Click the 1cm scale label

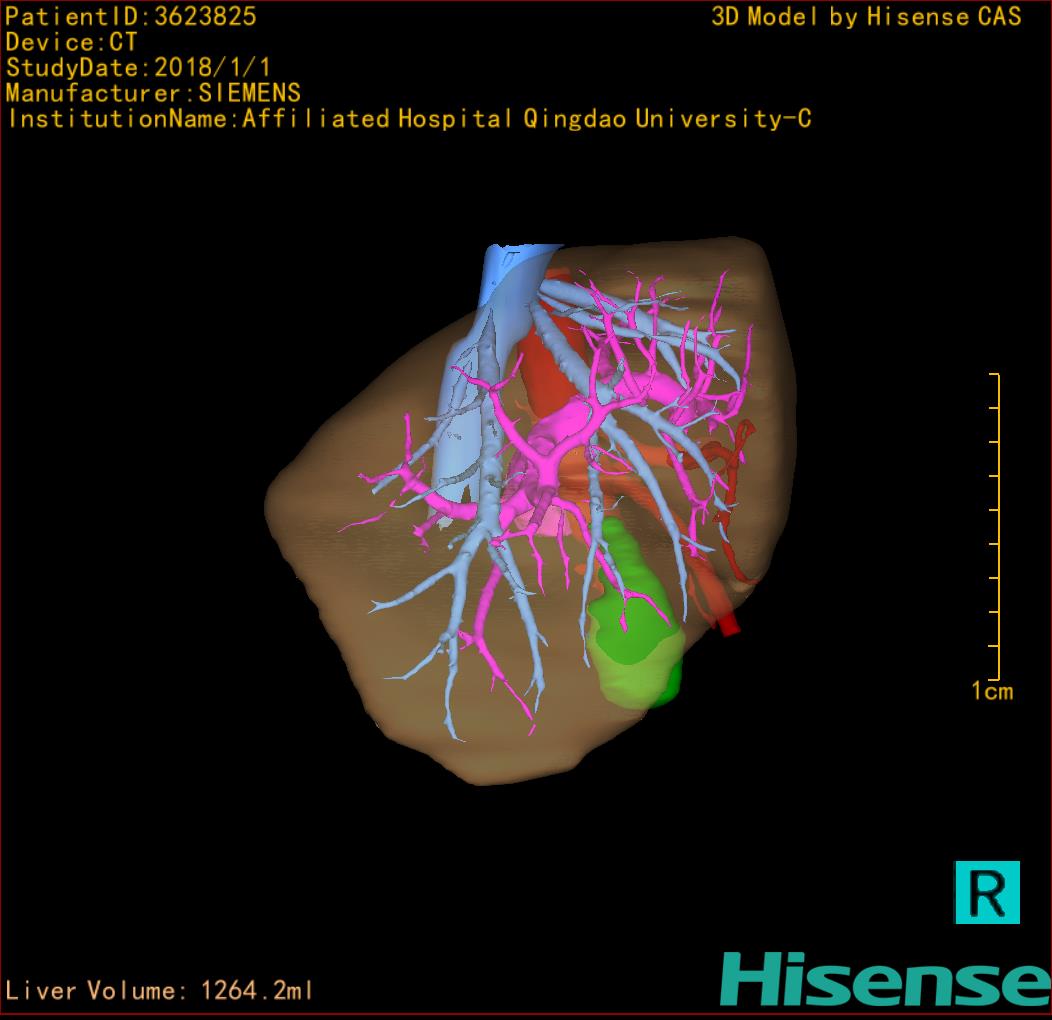991,691
